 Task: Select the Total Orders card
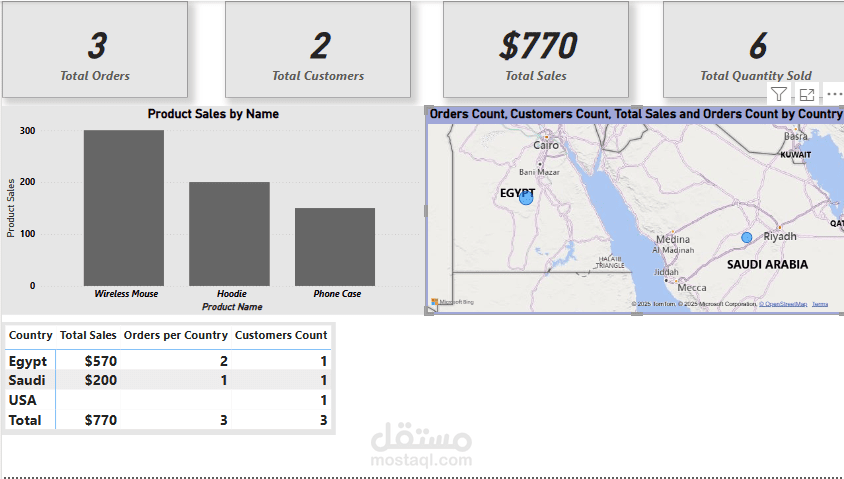[95, 50]
